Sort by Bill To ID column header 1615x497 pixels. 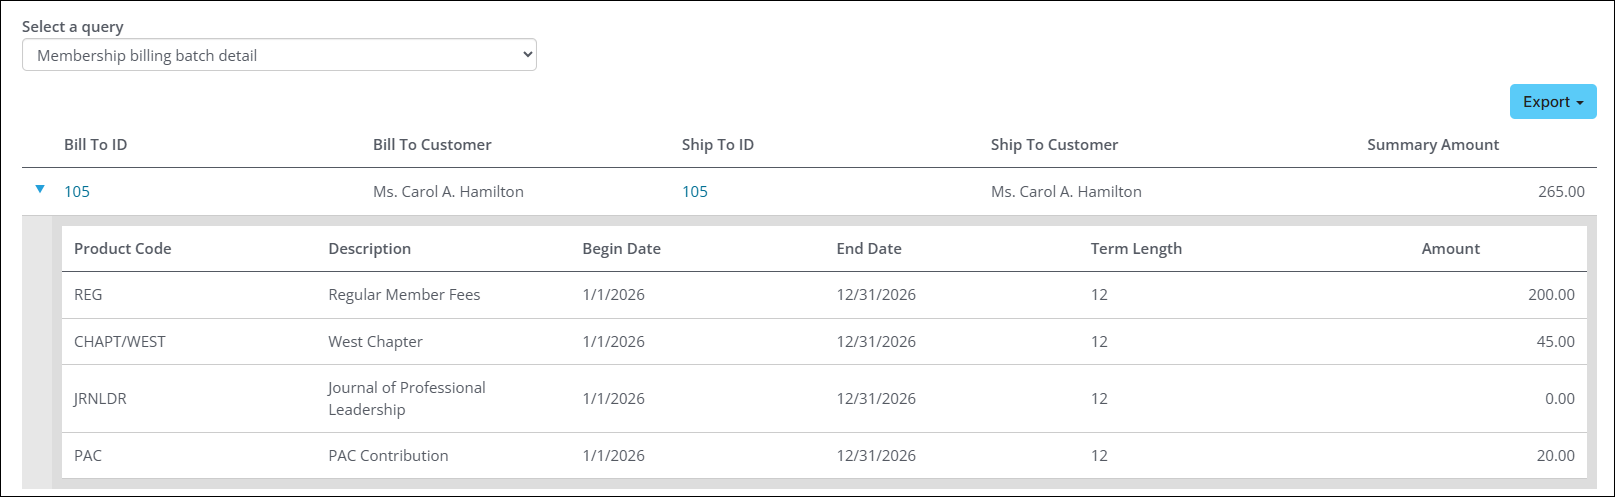tap(96, 145)
